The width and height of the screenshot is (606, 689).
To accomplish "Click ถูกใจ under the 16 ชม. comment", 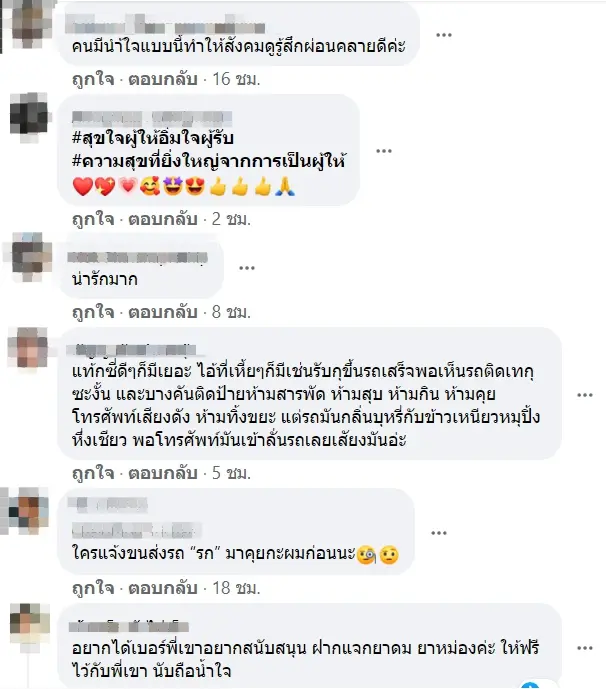I will [x=93, y=80].
